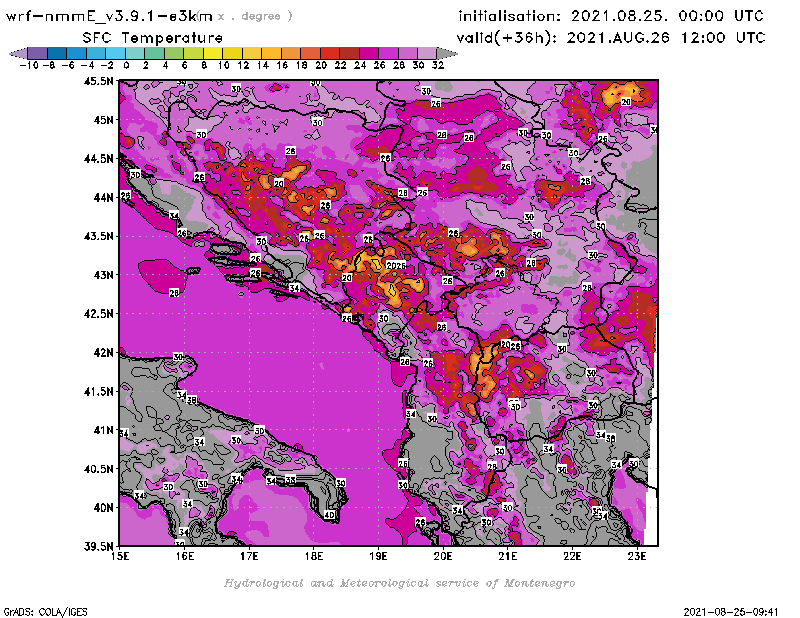Click the '21E' longitude label

(x=507, y=556)
